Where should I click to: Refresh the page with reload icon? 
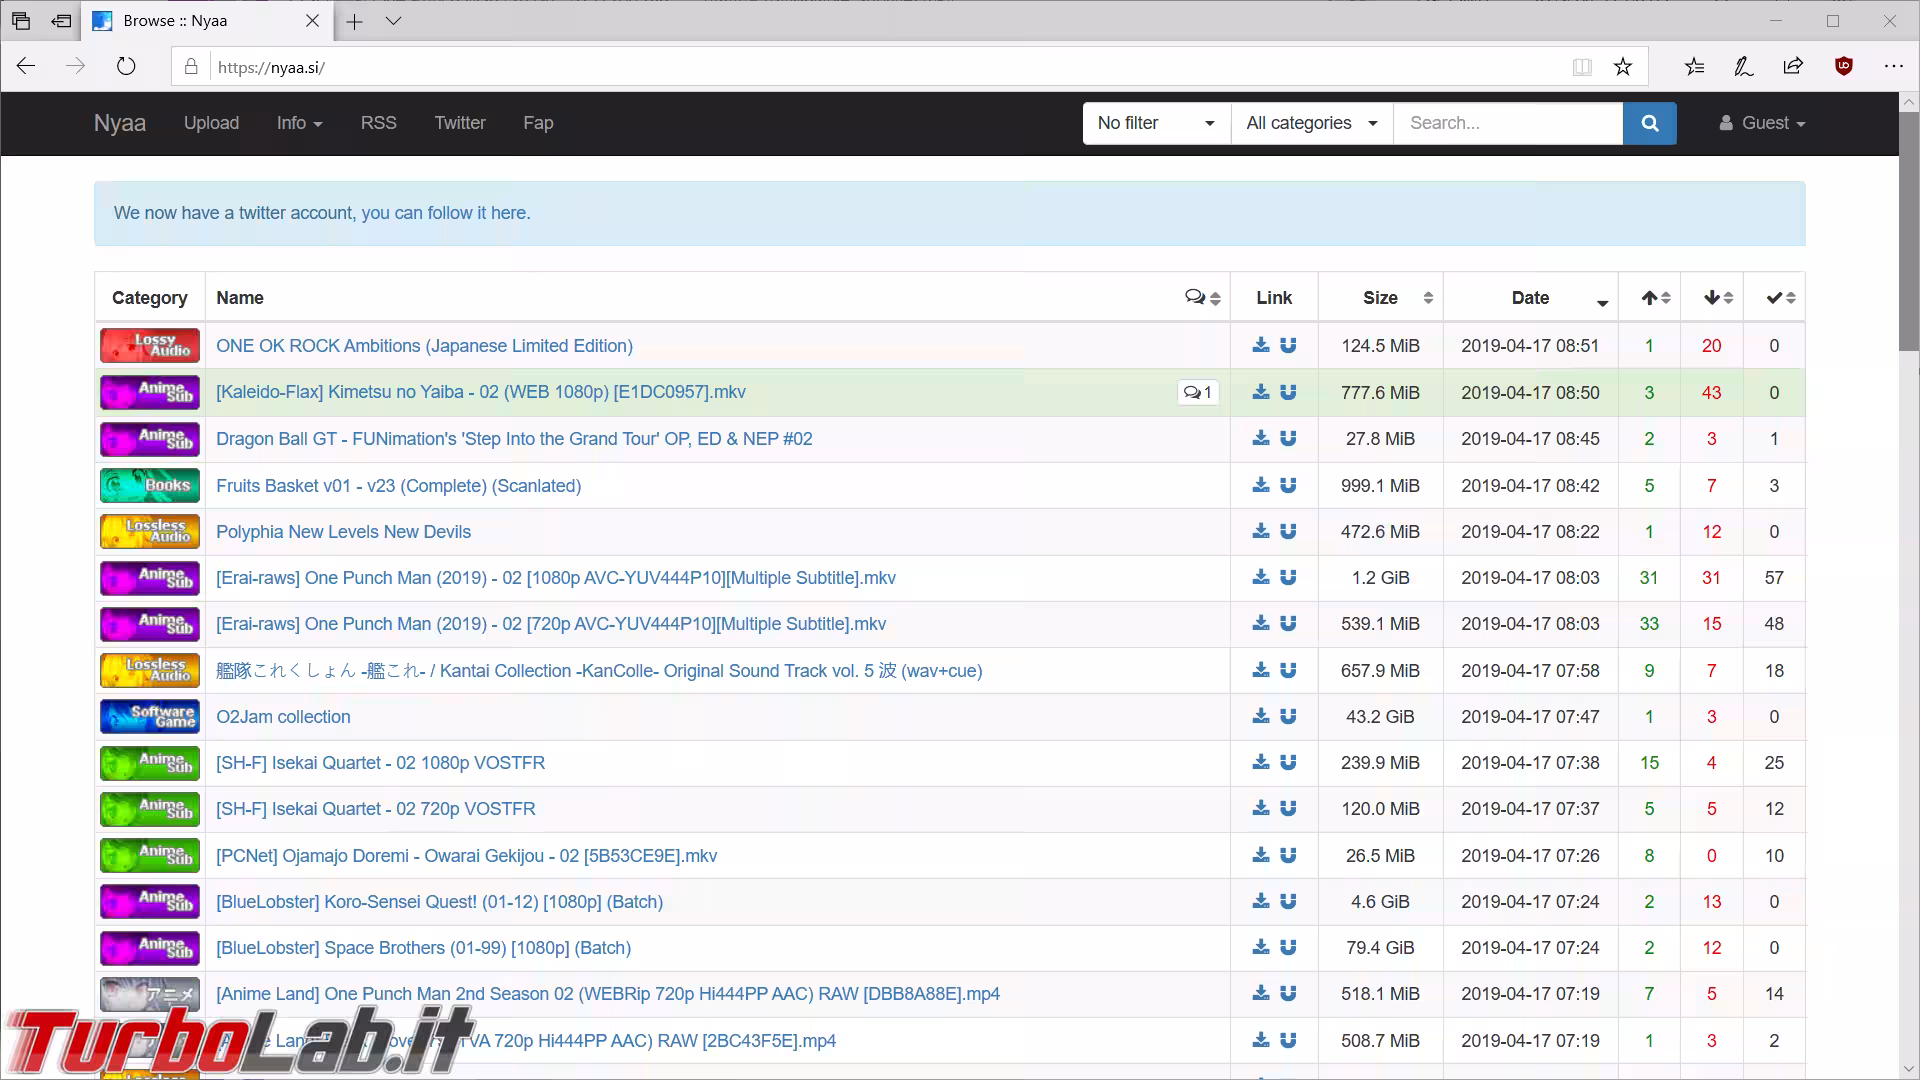tap(126, 66)
